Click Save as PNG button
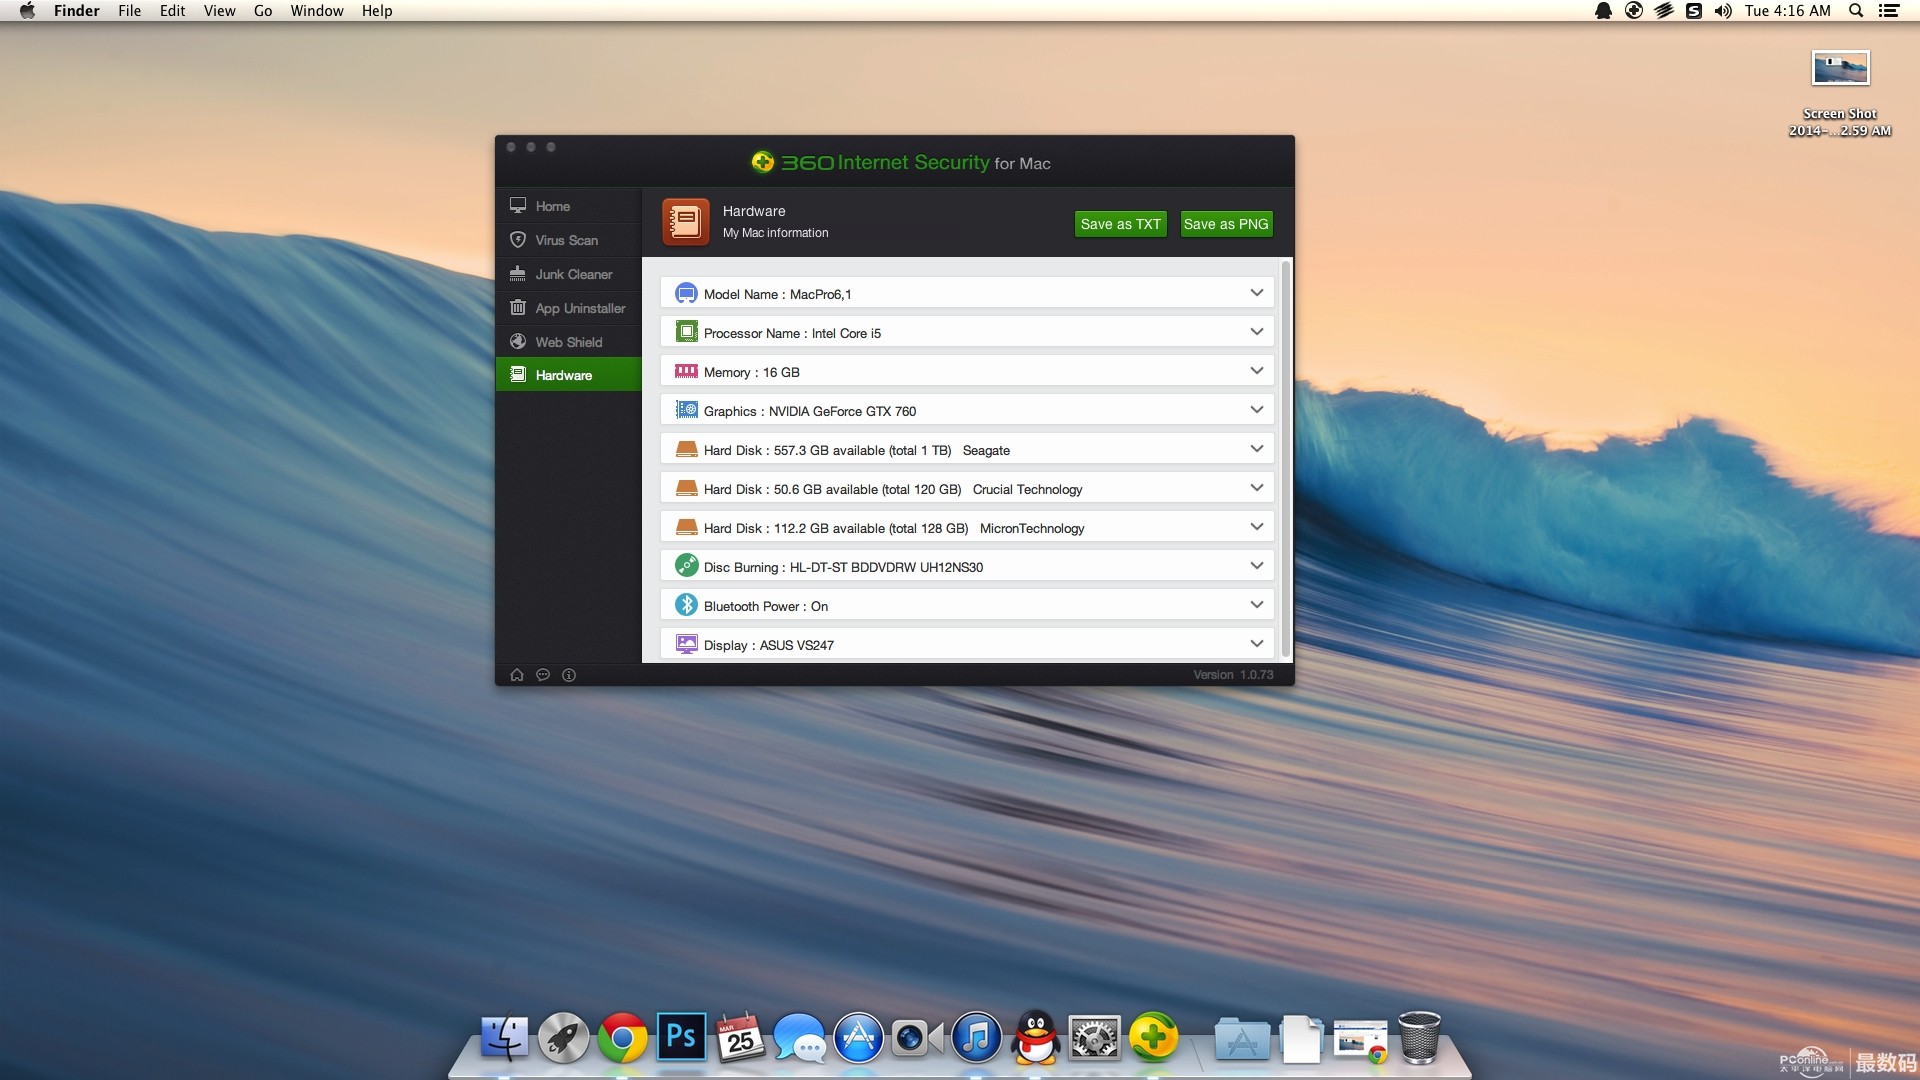Screen dimensions: 1920x1080 [1226, 224]
